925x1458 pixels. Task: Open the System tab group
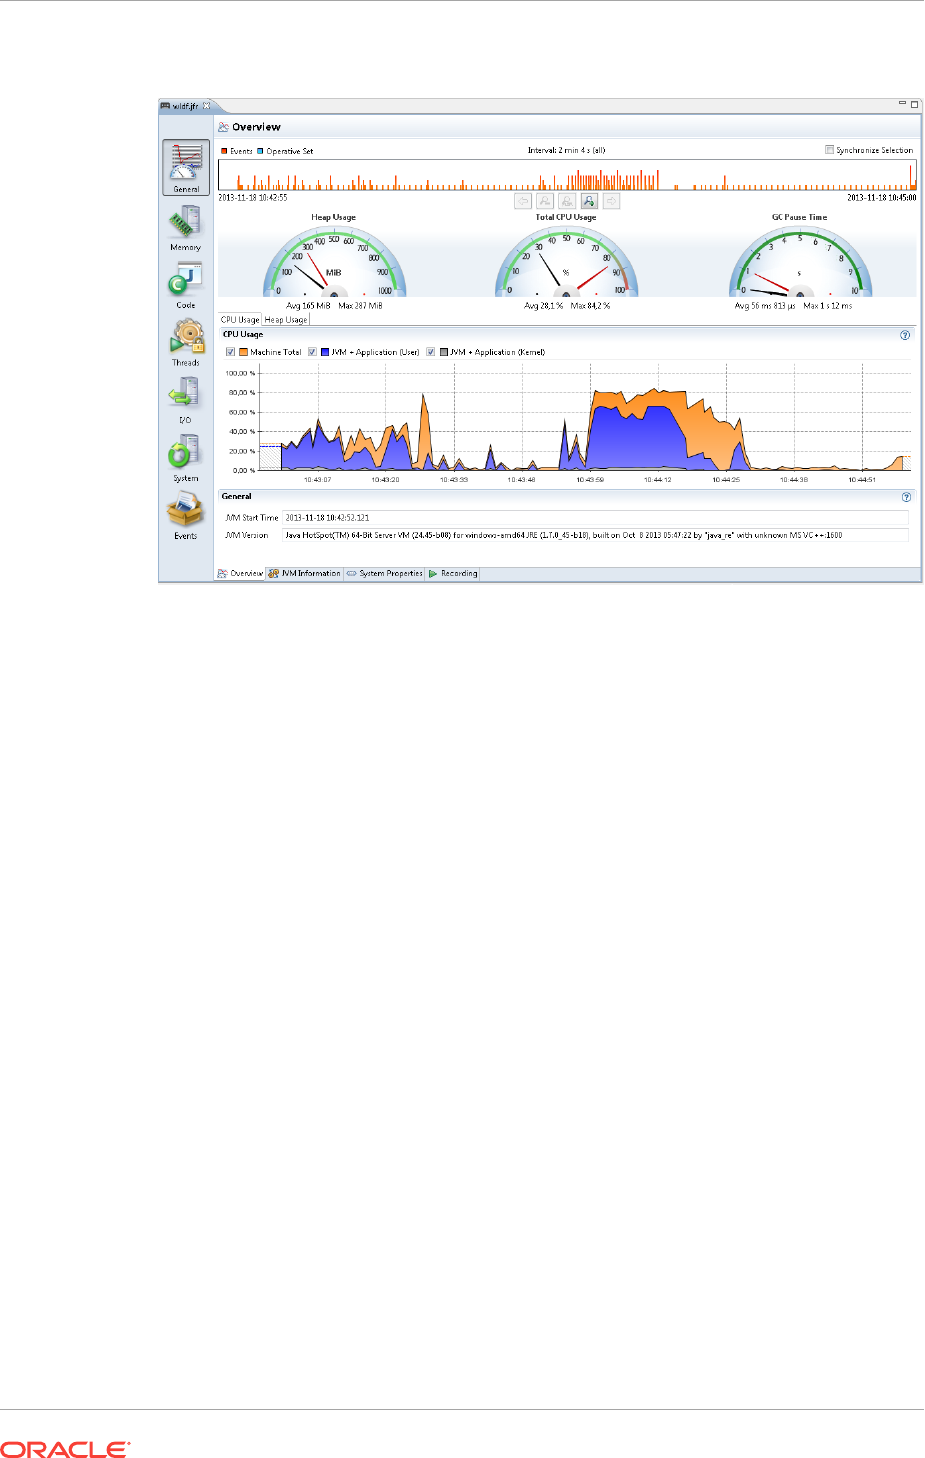tap(185, 460)
